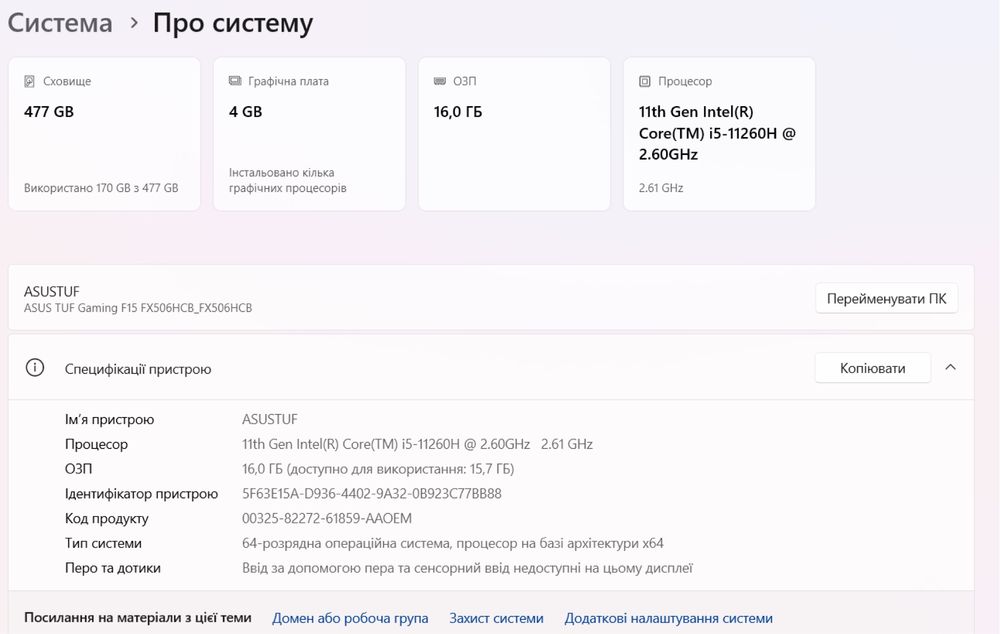Click the Код продукту label
Image resolution: width=1000 pixels, height=634 pixels.
tap(107, 519)
